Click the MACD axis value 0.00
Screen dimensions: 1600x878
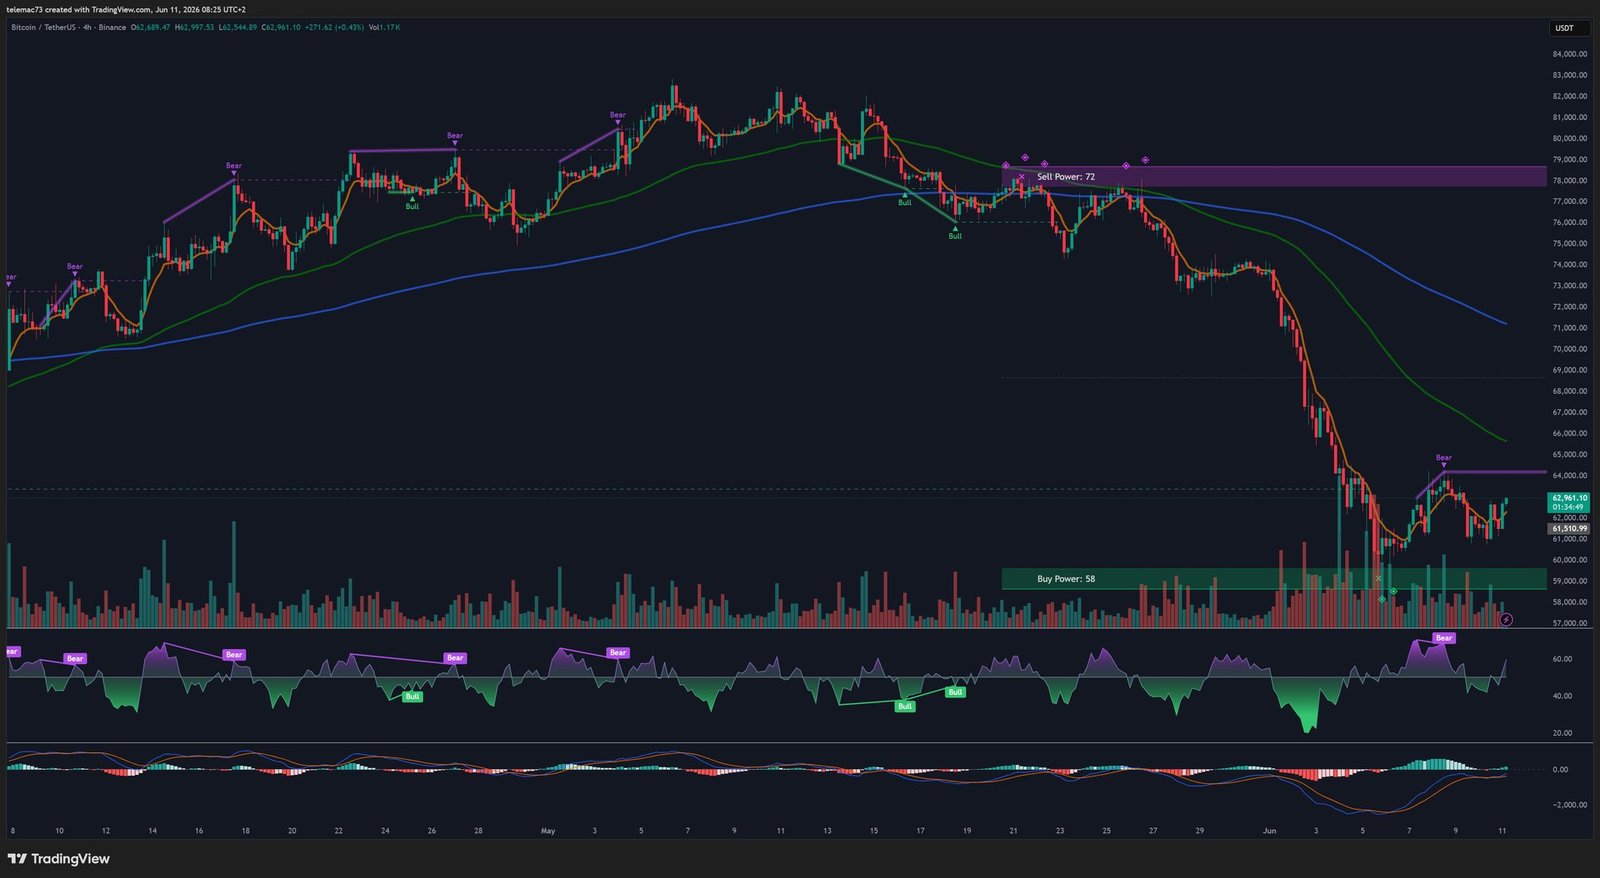tap(1560, 770)
